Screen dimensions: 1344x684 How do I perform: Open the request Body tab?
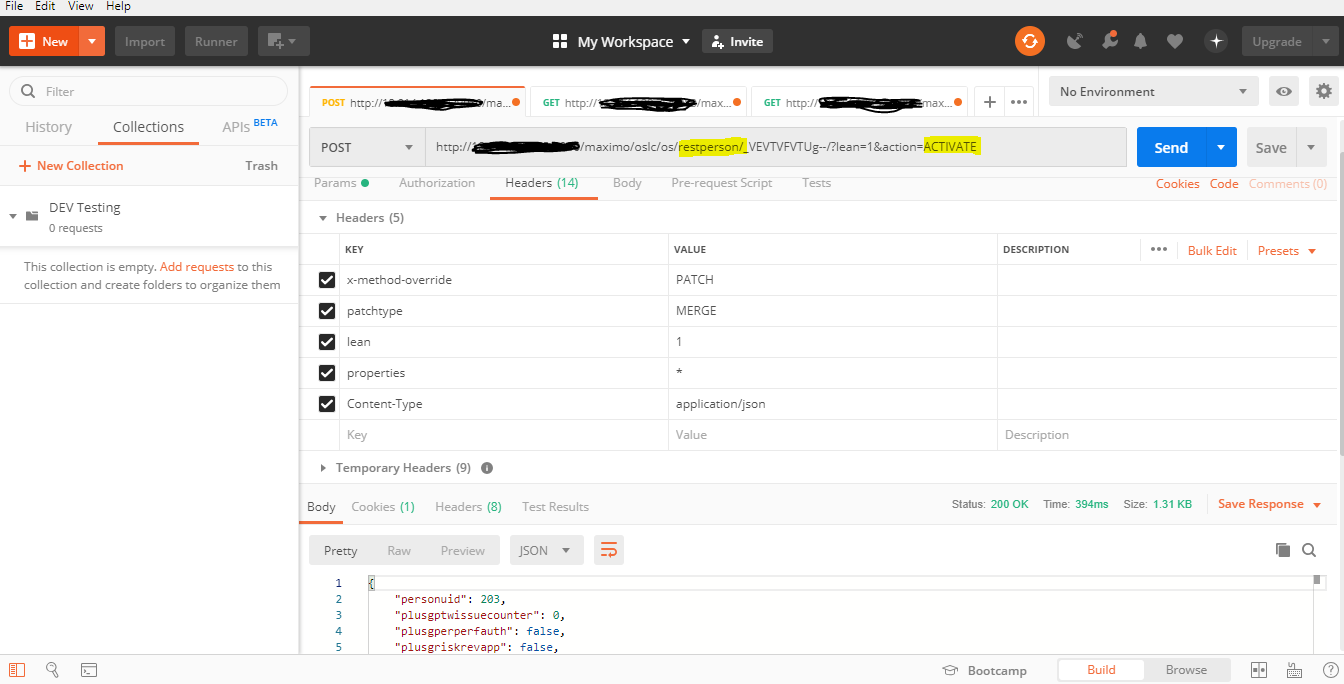point(627,183)
